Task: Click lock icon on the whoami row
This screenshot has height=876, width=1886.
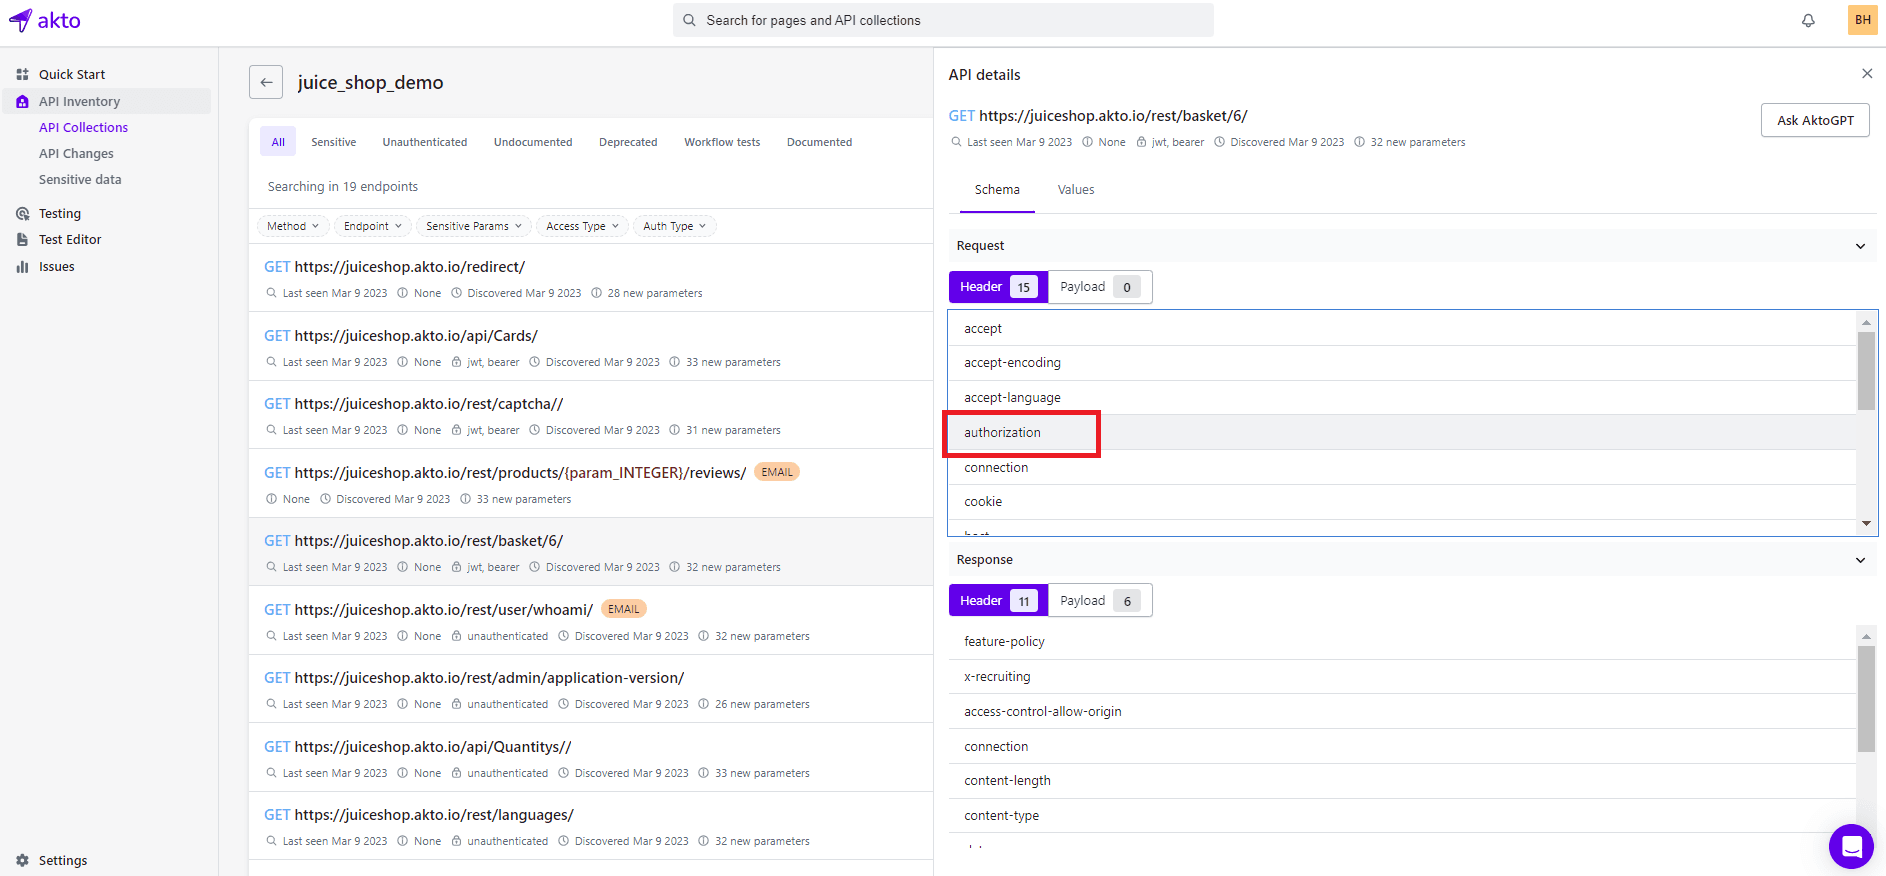Action: (x=456, y=636)
